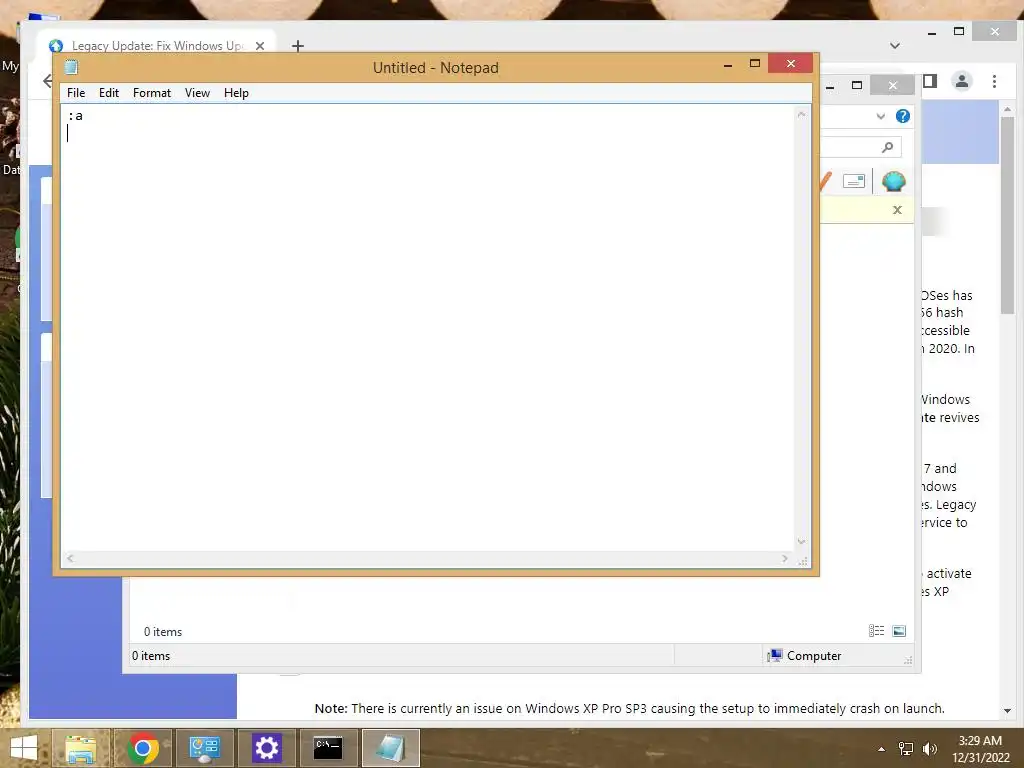Click Chrome back arrow button
This screenshot has height=768, width=1024.
tap(47, 81)
